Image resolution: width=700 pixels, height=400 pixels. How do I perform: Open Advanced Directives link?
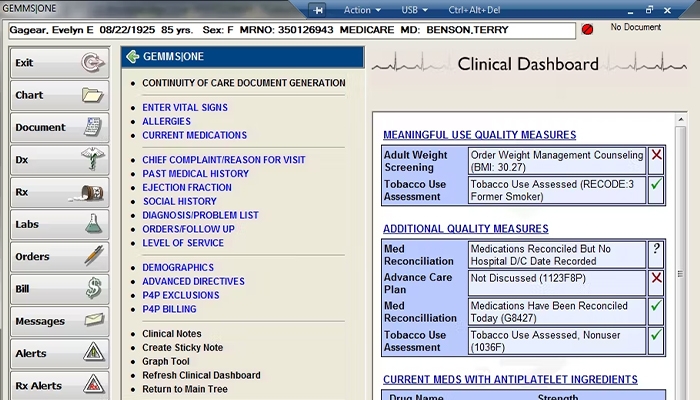coord(193,281)
